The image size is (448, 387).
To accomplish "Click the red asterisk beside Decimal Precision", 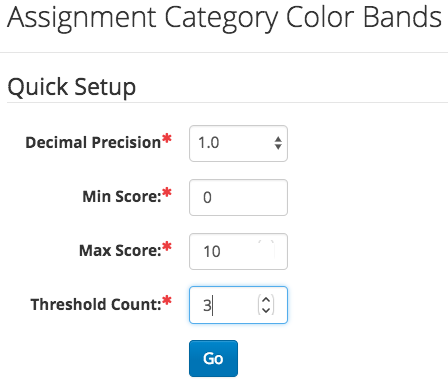I will coord(167,138).
